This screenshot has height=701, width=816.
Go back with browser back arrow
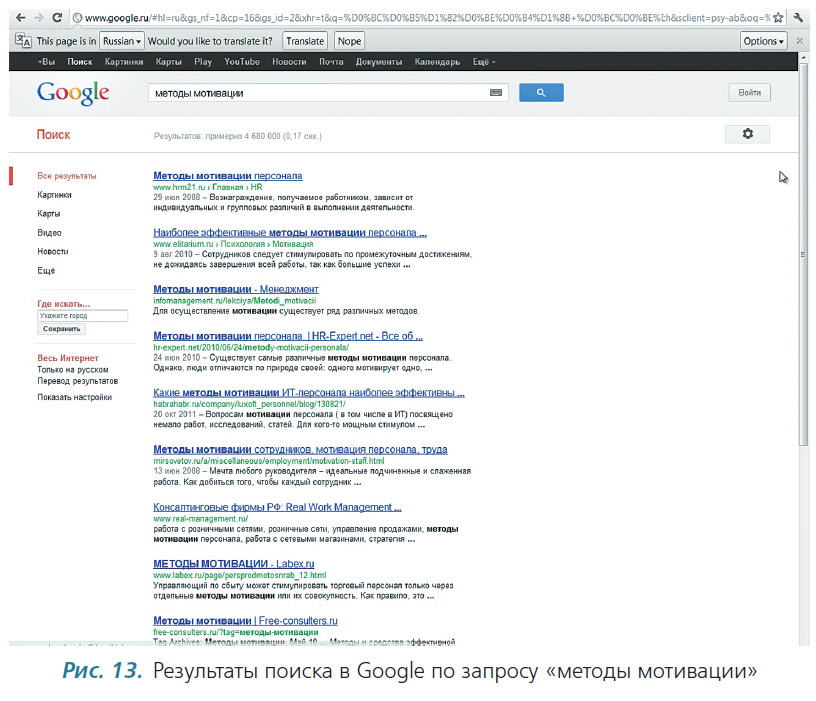(20, 18)
